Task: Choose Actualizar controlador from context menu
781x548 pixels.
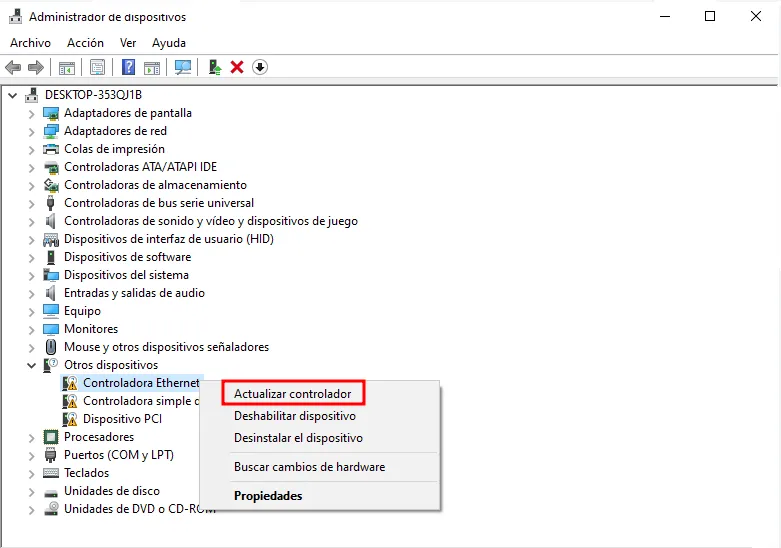Action: (x=293, y=394)
